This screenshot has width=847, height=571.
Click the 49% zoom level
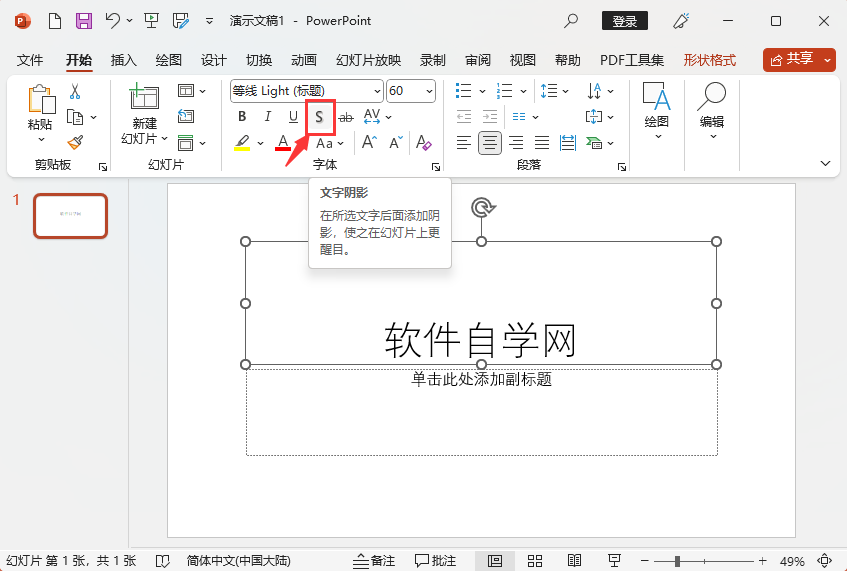click(x=792, y=561)
